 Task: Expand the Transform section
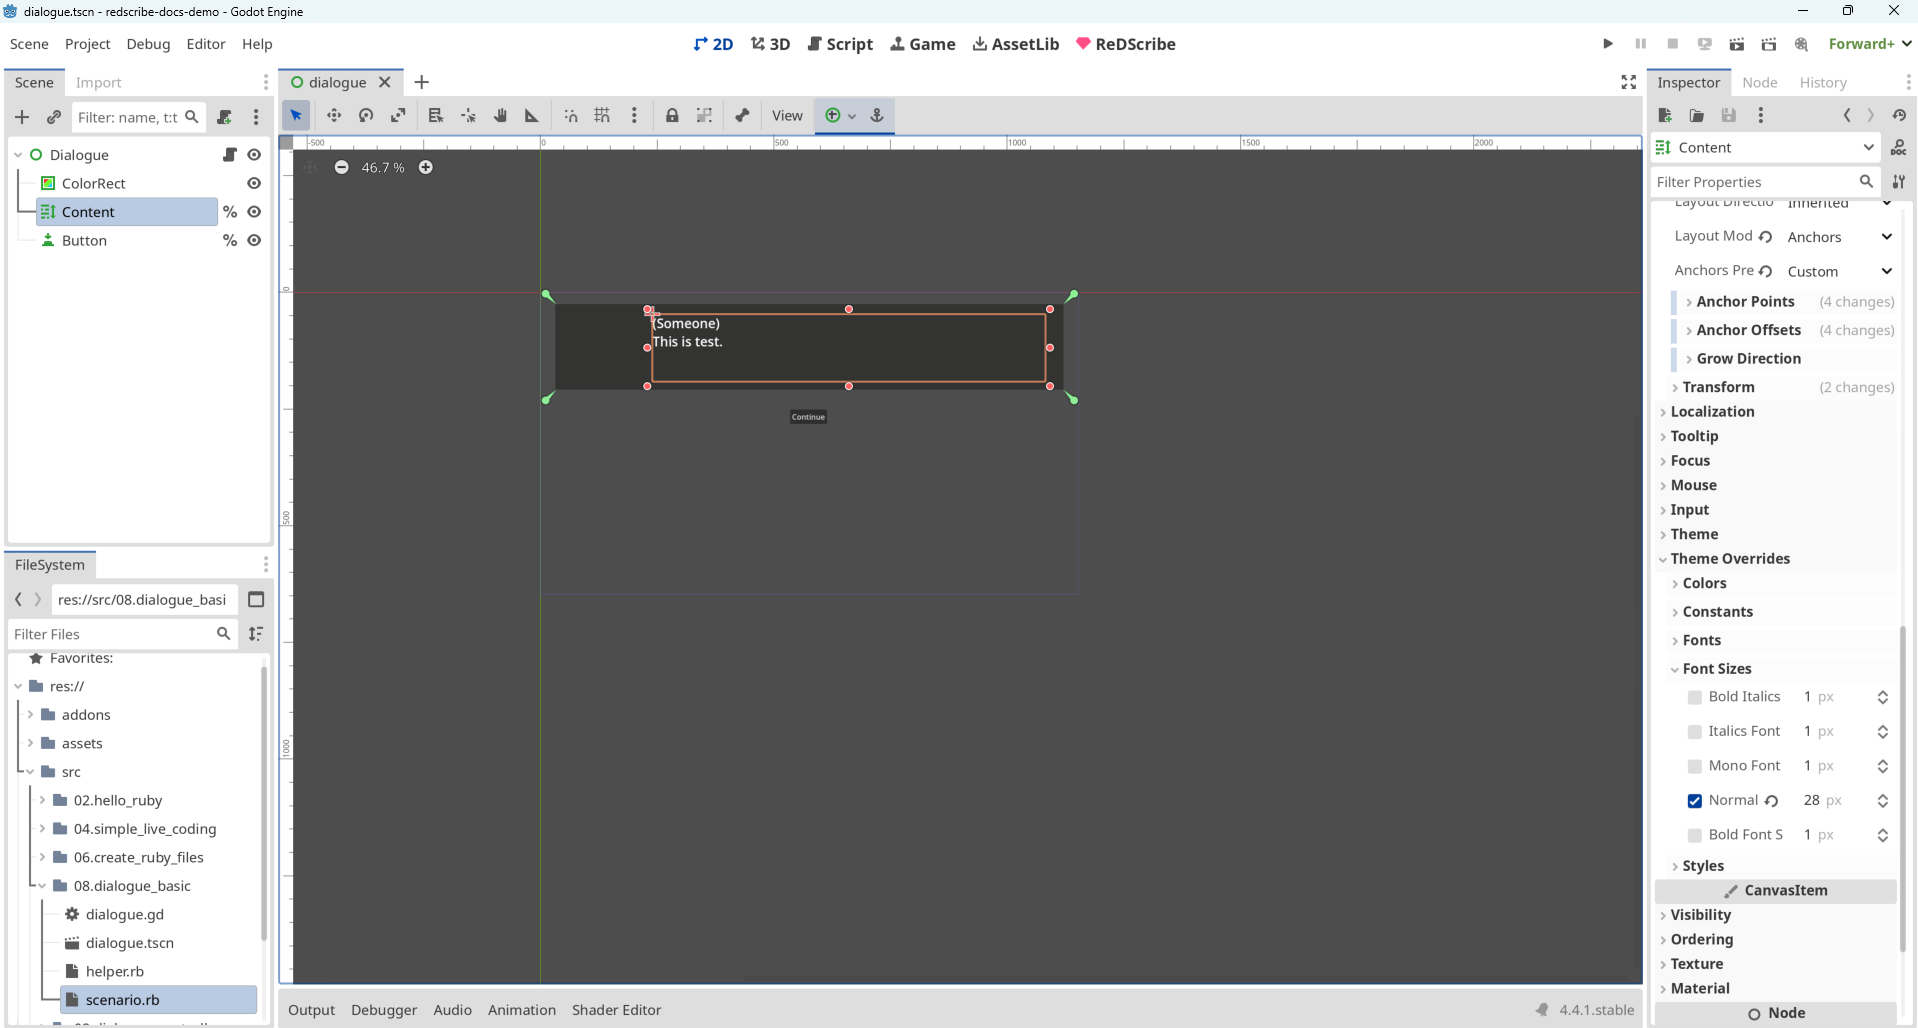pyautogui.click(x=1717, y=387)
